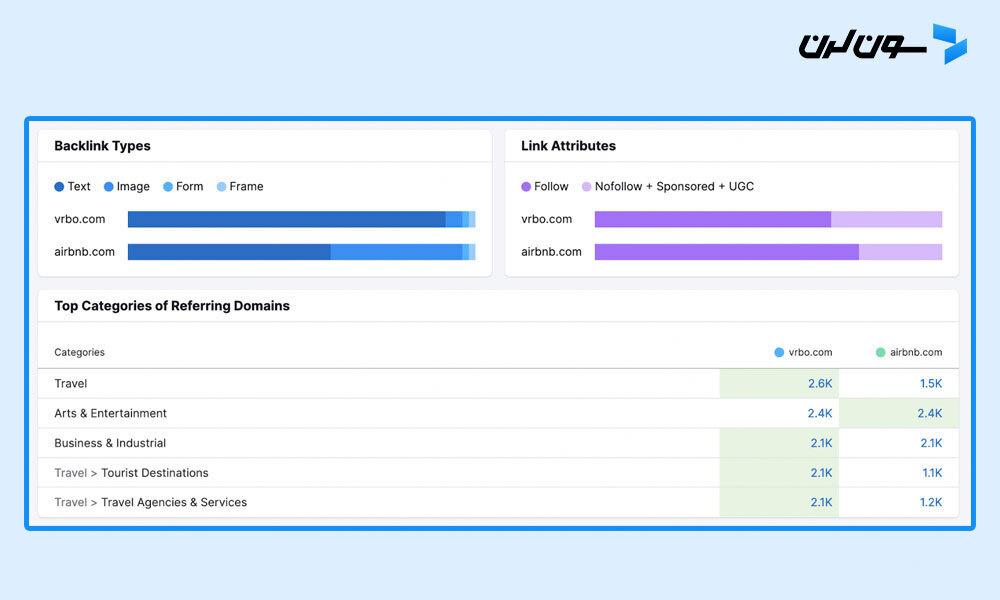
Task: Click vrbo.com label in Link Attributes
Action: (547, 219)
